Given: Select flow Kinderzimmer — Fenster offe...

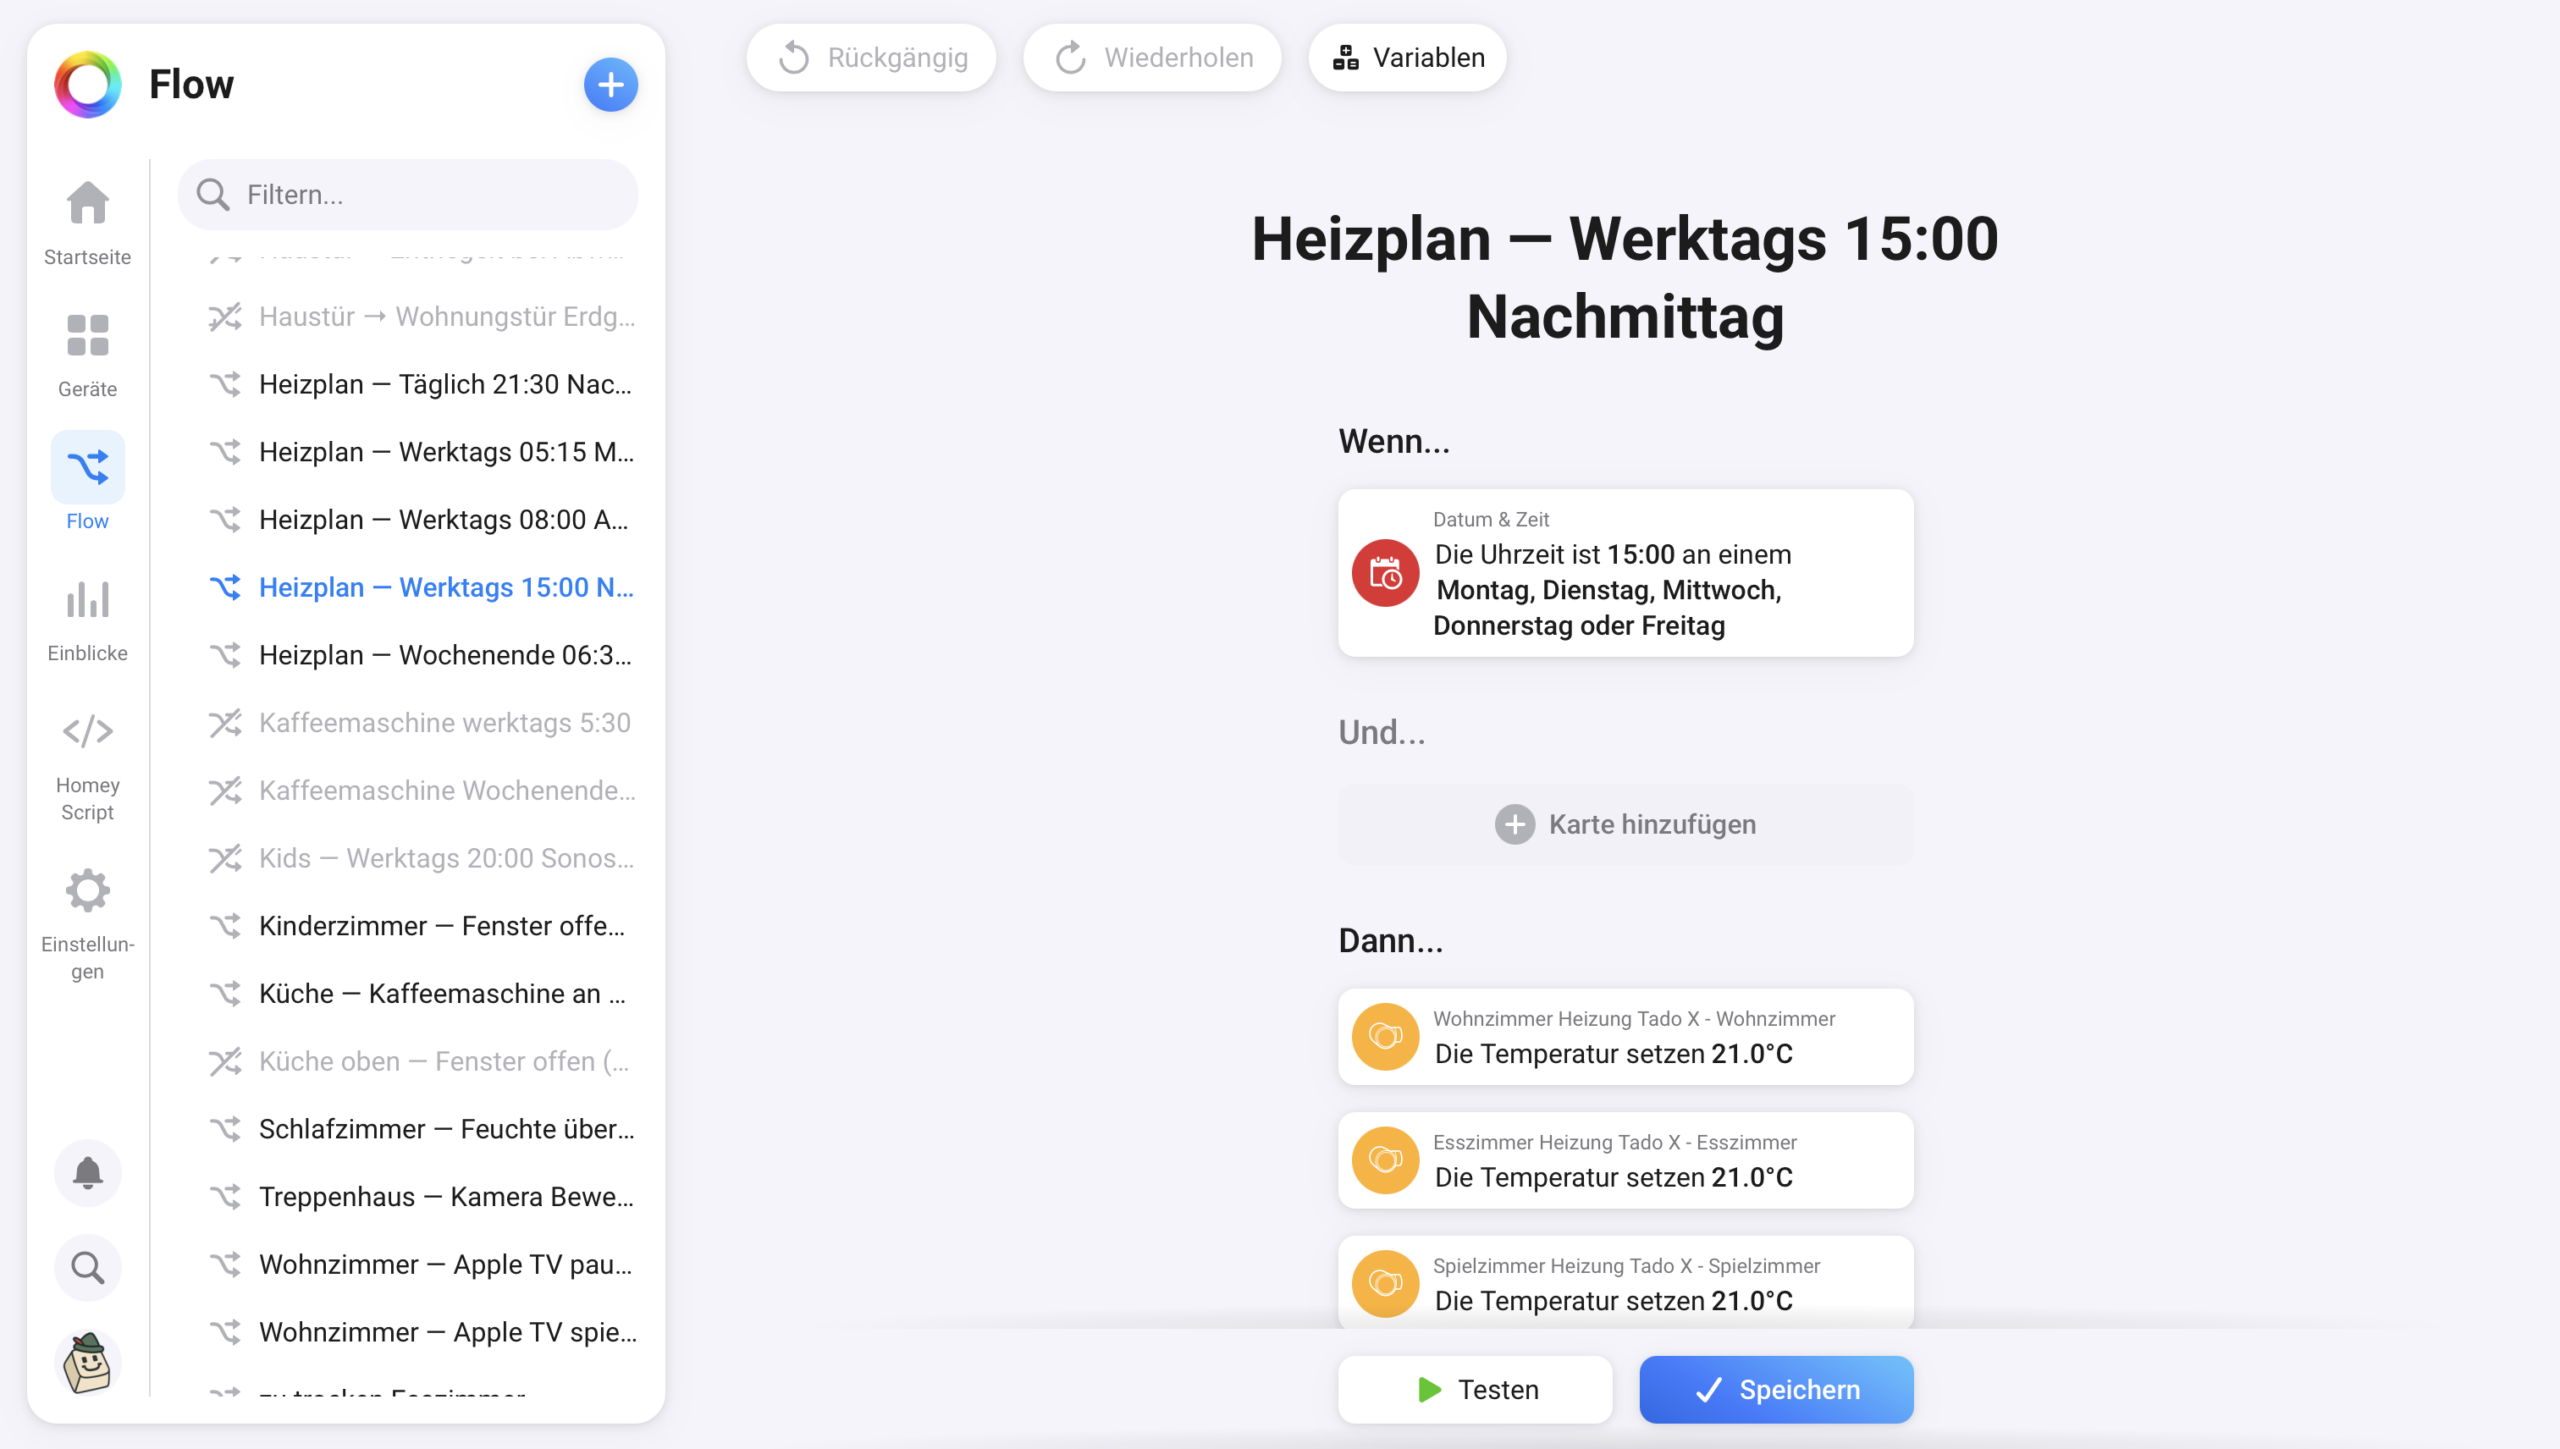Looking at the screenshot, I should point(421,926).
